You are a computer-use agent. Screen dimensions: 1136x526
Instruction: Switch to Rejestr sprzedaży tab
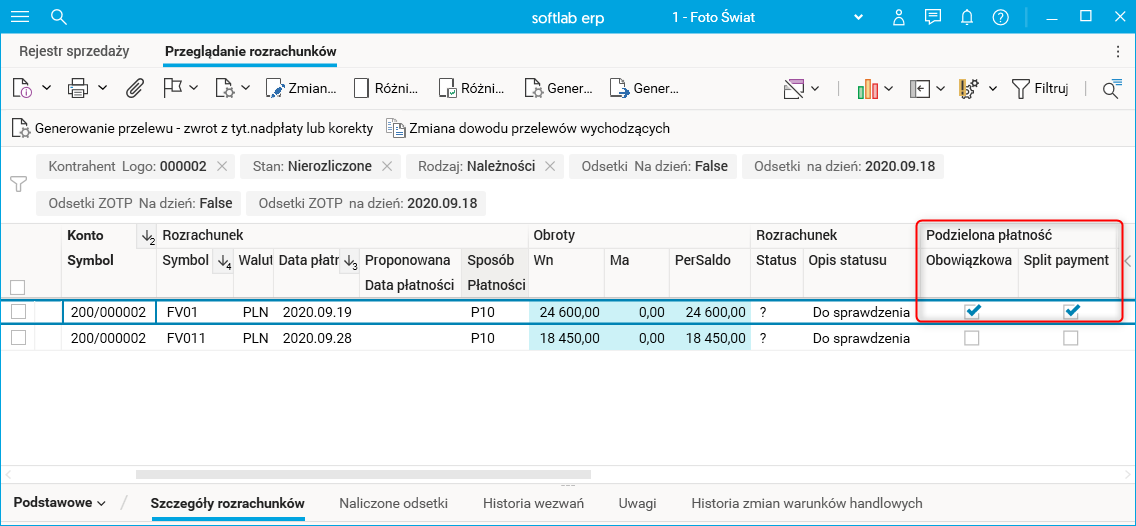pos(74,51)
